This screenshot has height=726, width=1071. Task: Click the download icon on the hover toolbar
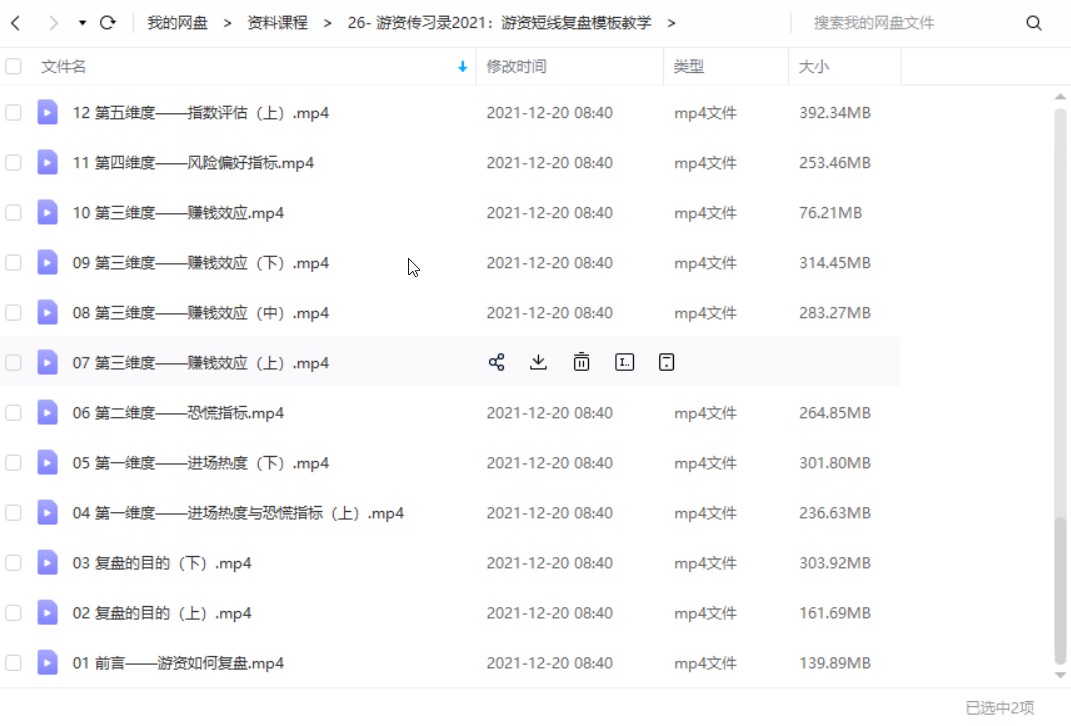tap(538, 362)
